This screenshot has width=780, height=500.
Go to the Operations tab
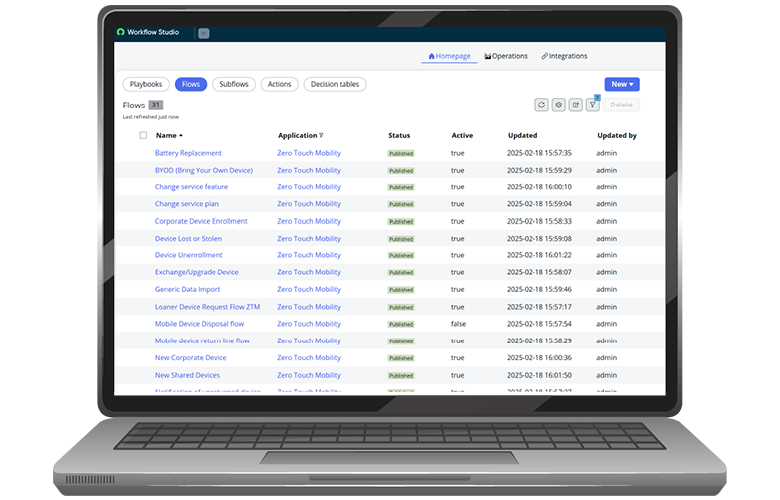(x=506, y=56)
